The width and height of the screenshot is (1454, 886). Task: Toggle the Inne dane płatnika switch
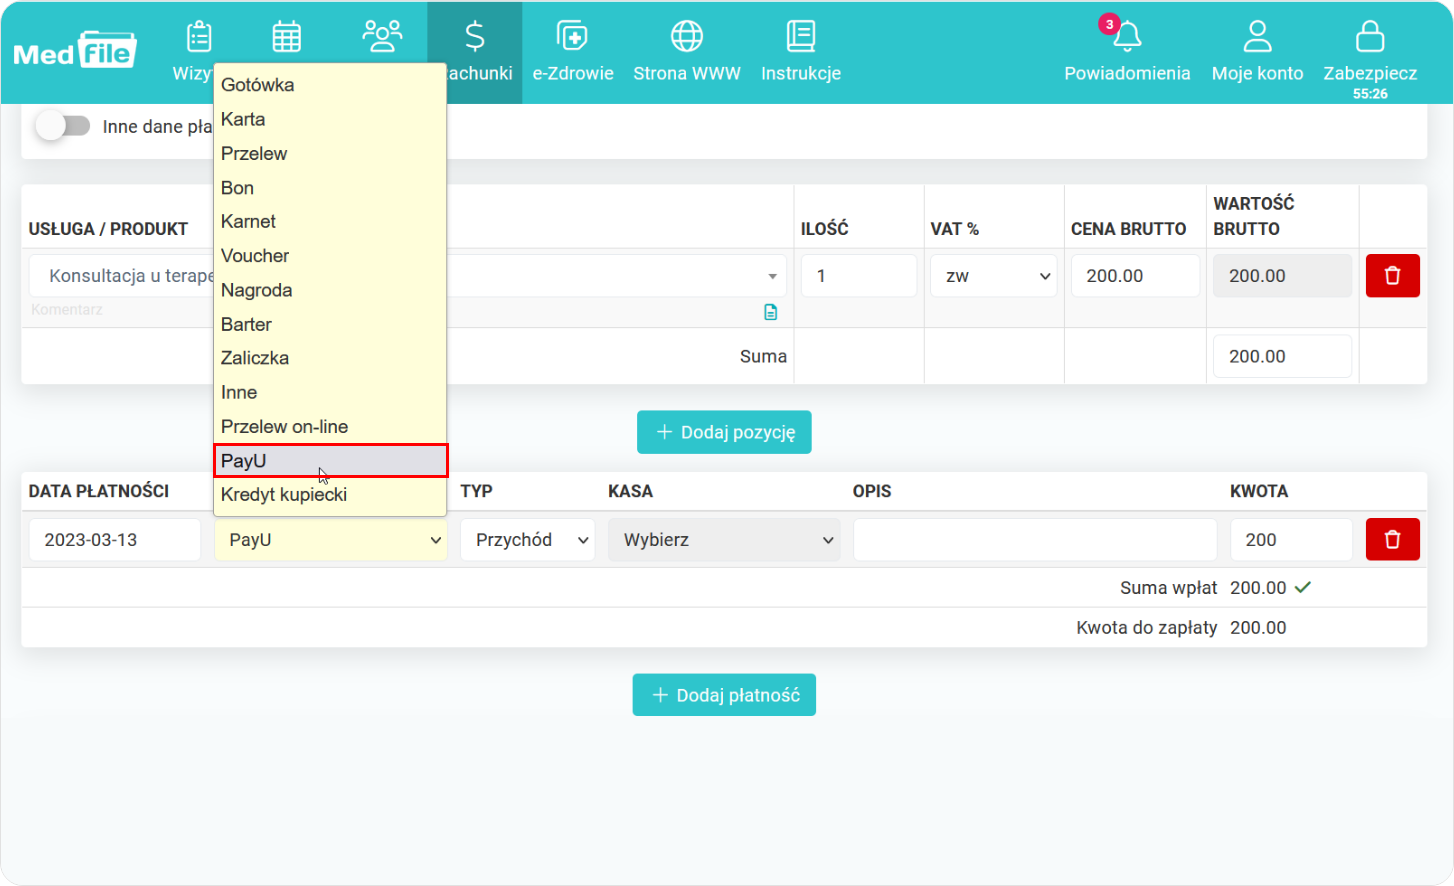click(x=63, y=127)
